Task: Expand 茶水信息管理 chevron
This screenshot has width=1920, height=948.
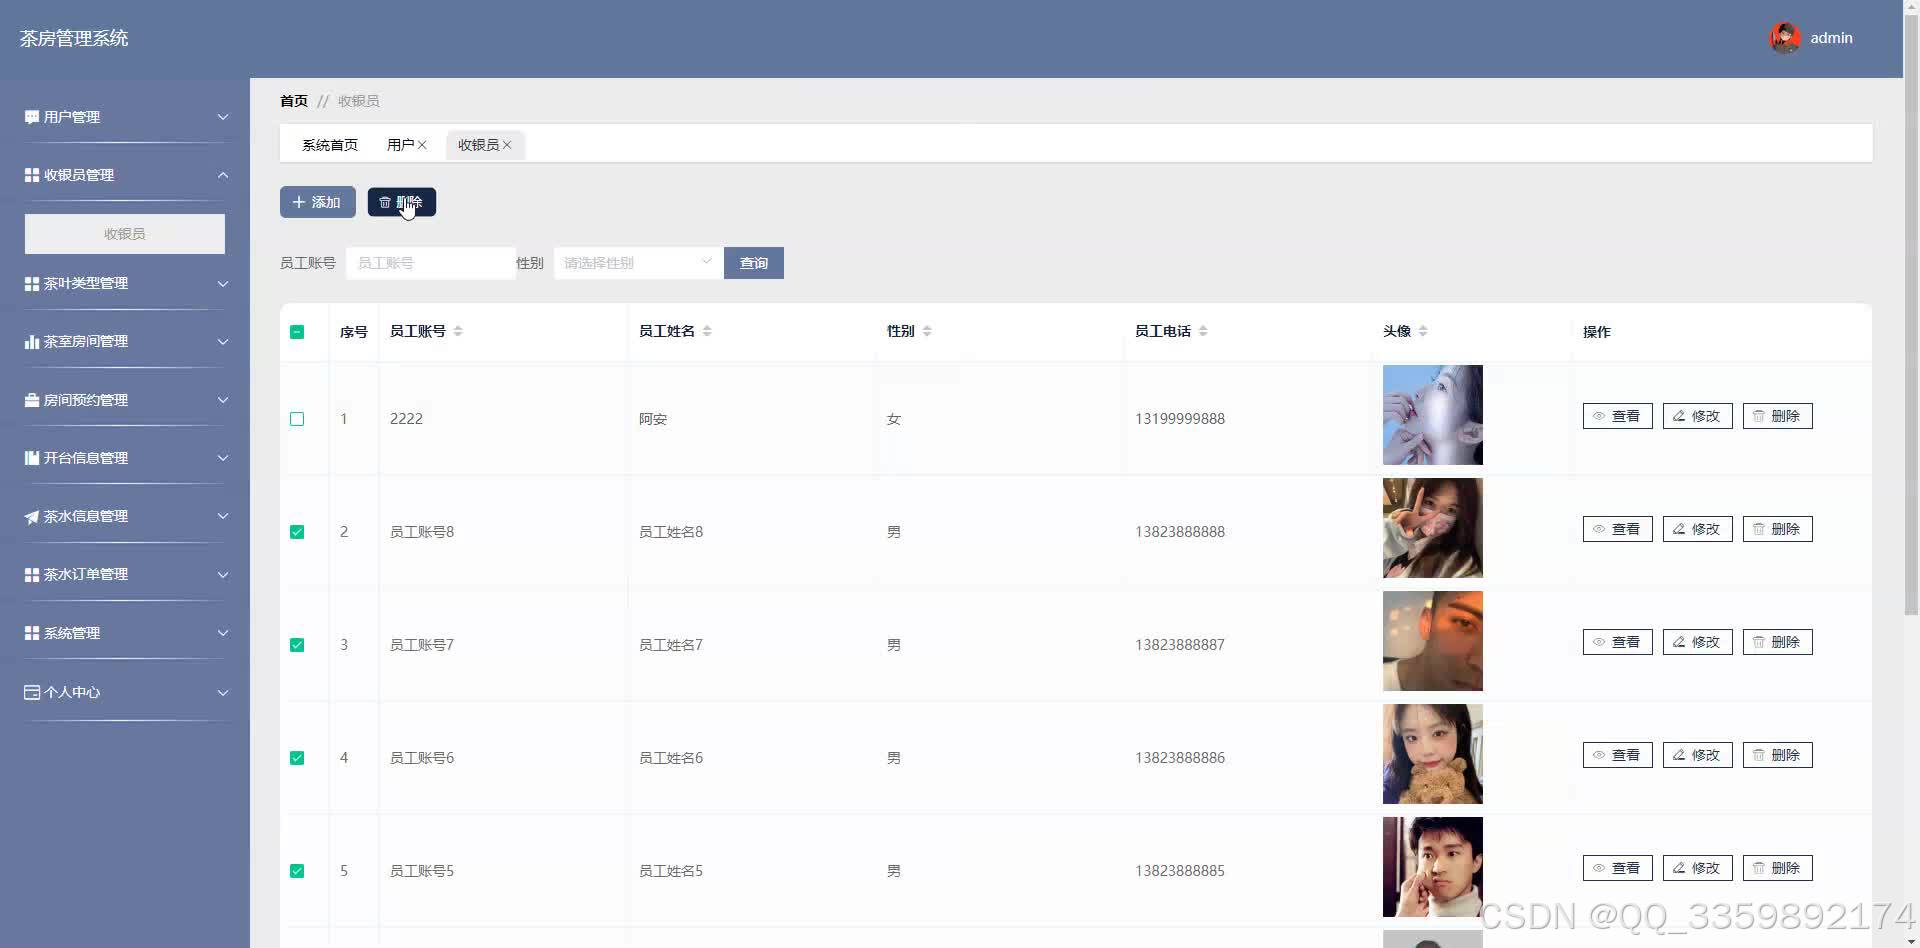Action: [x=223, y=517]
